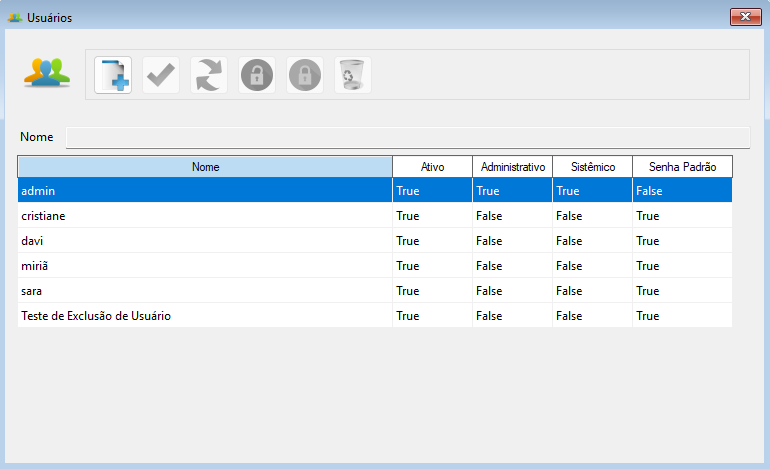Click the refresh arrows icon
Screen dimensions: 770x469
tap(209, 75)
